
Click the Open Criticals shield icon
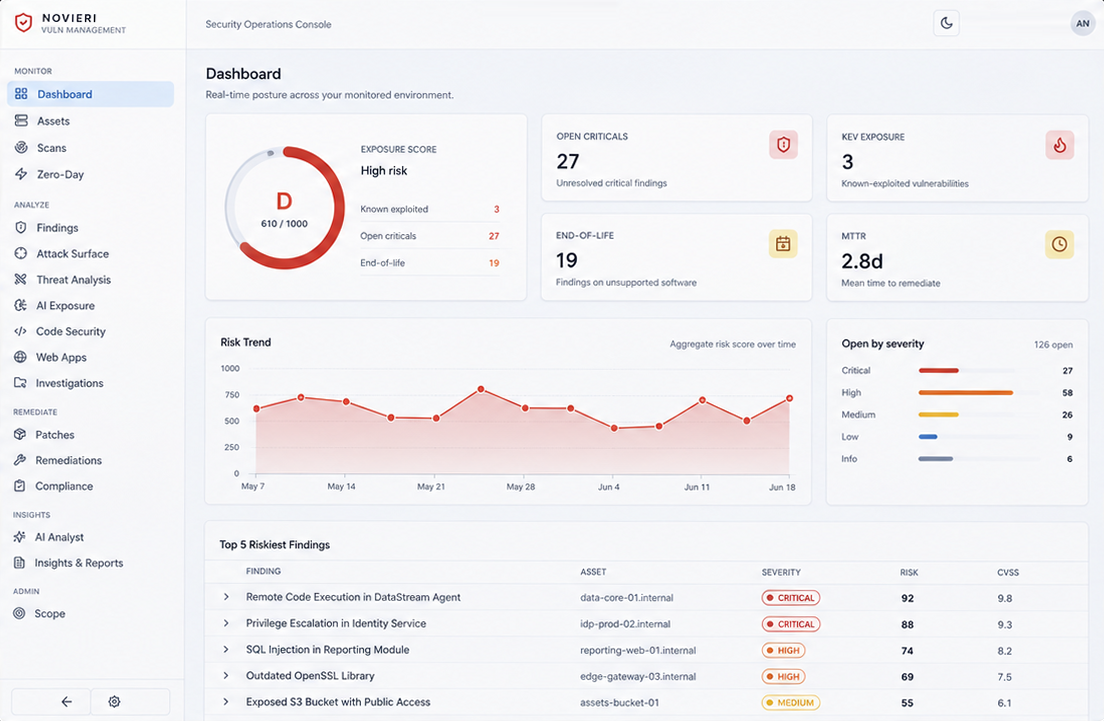[x=783, y=144]
